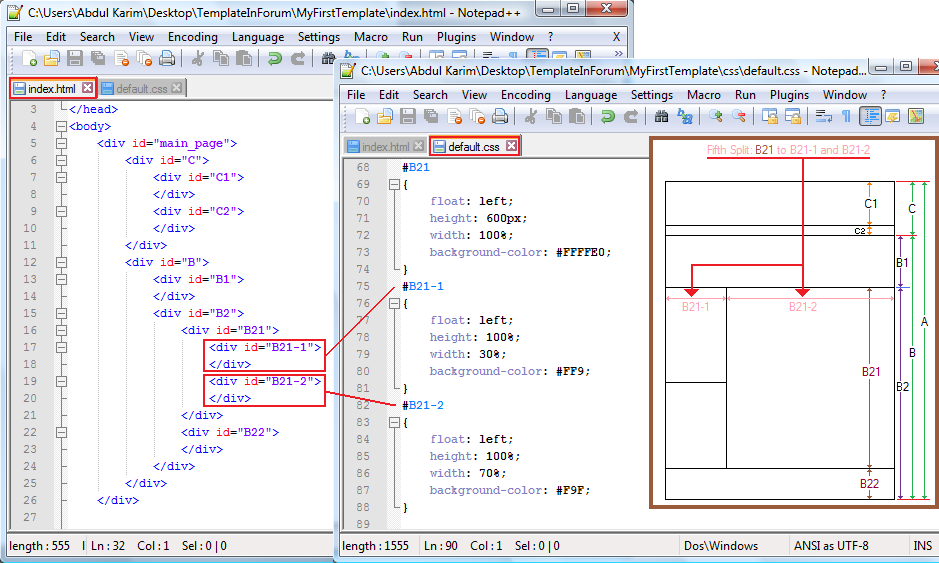The height and width of the screenshot is (563, 939).
Task: Collapse the #B21 CSS block fold at line 69
Action: tap(393, 185)
